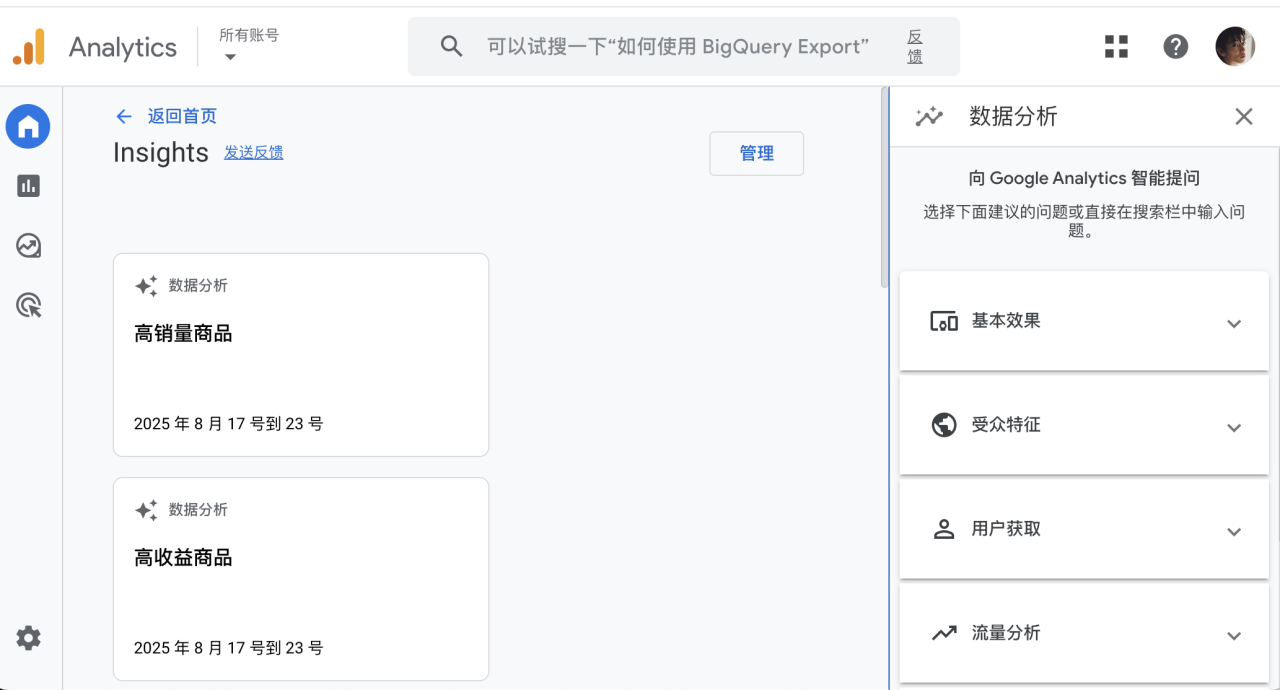Open the Advertising cursor-target icon
The width and height of the screenshot is (1280, 690).
point(28,306)
